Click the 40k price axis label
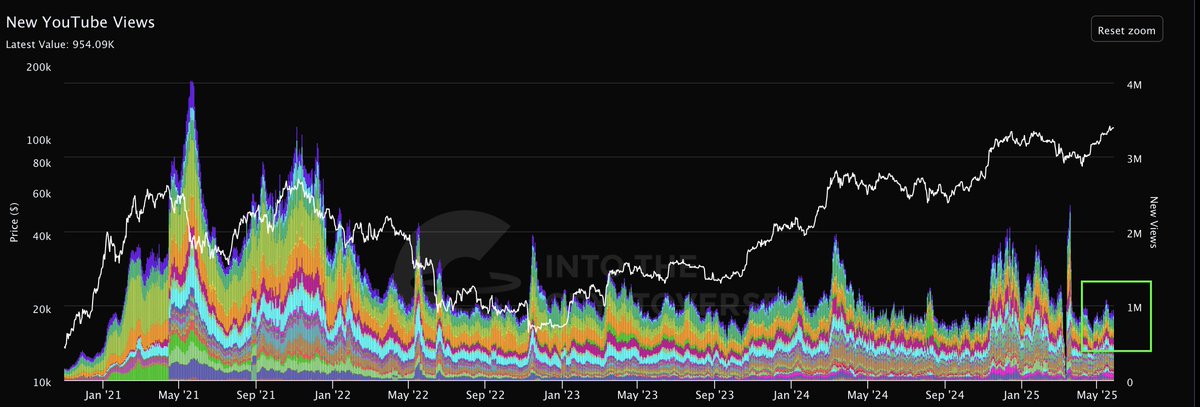The width and height of the screenshot is (1200, 407). (44, 235)
